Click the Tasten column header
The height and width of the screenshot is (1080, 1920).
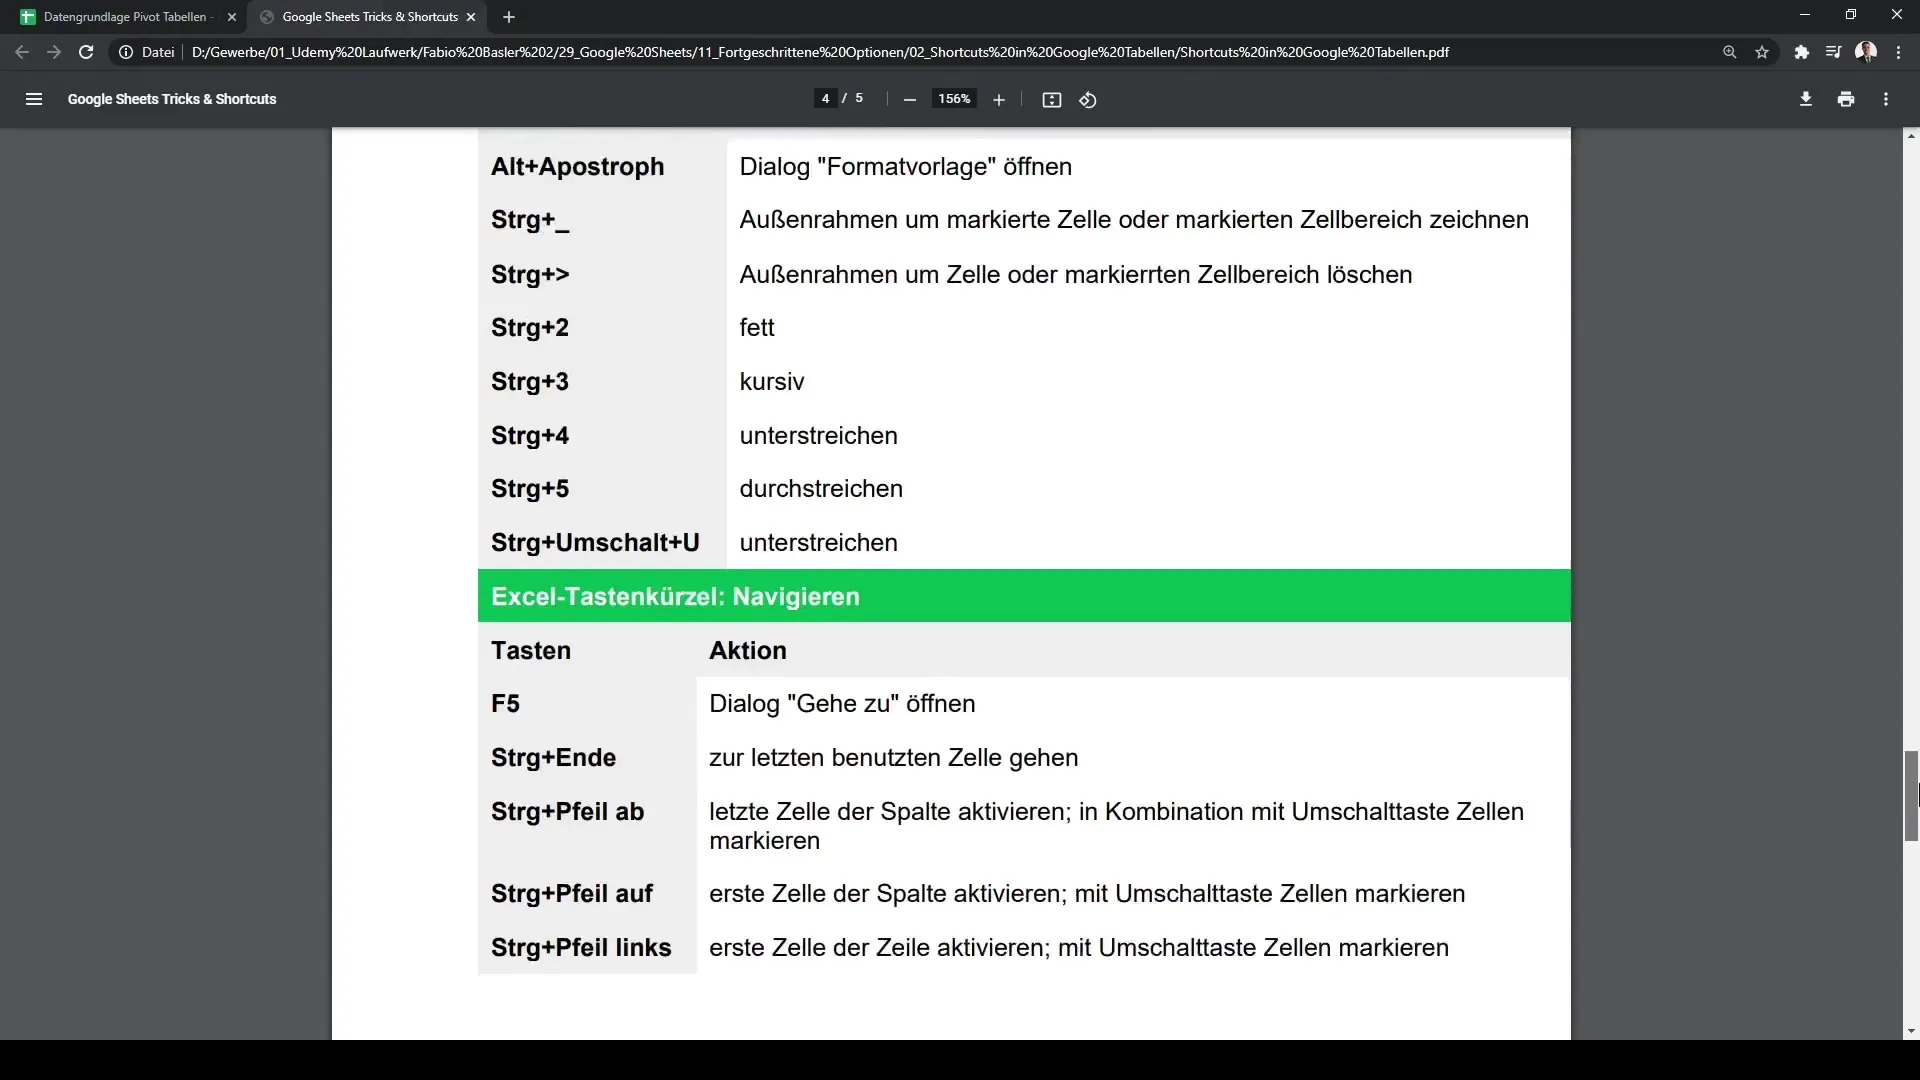pos(531,650)
